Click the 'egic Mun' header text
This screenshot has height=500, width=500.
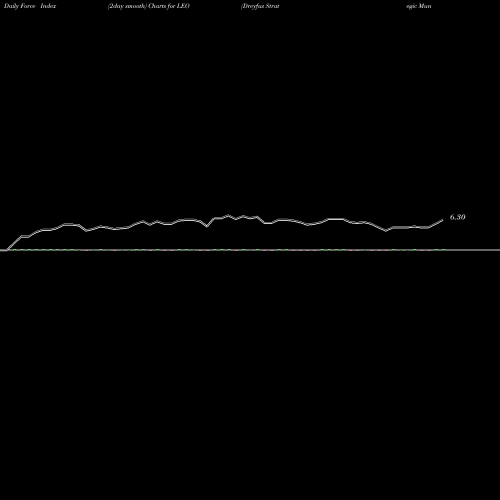(419, 6)
